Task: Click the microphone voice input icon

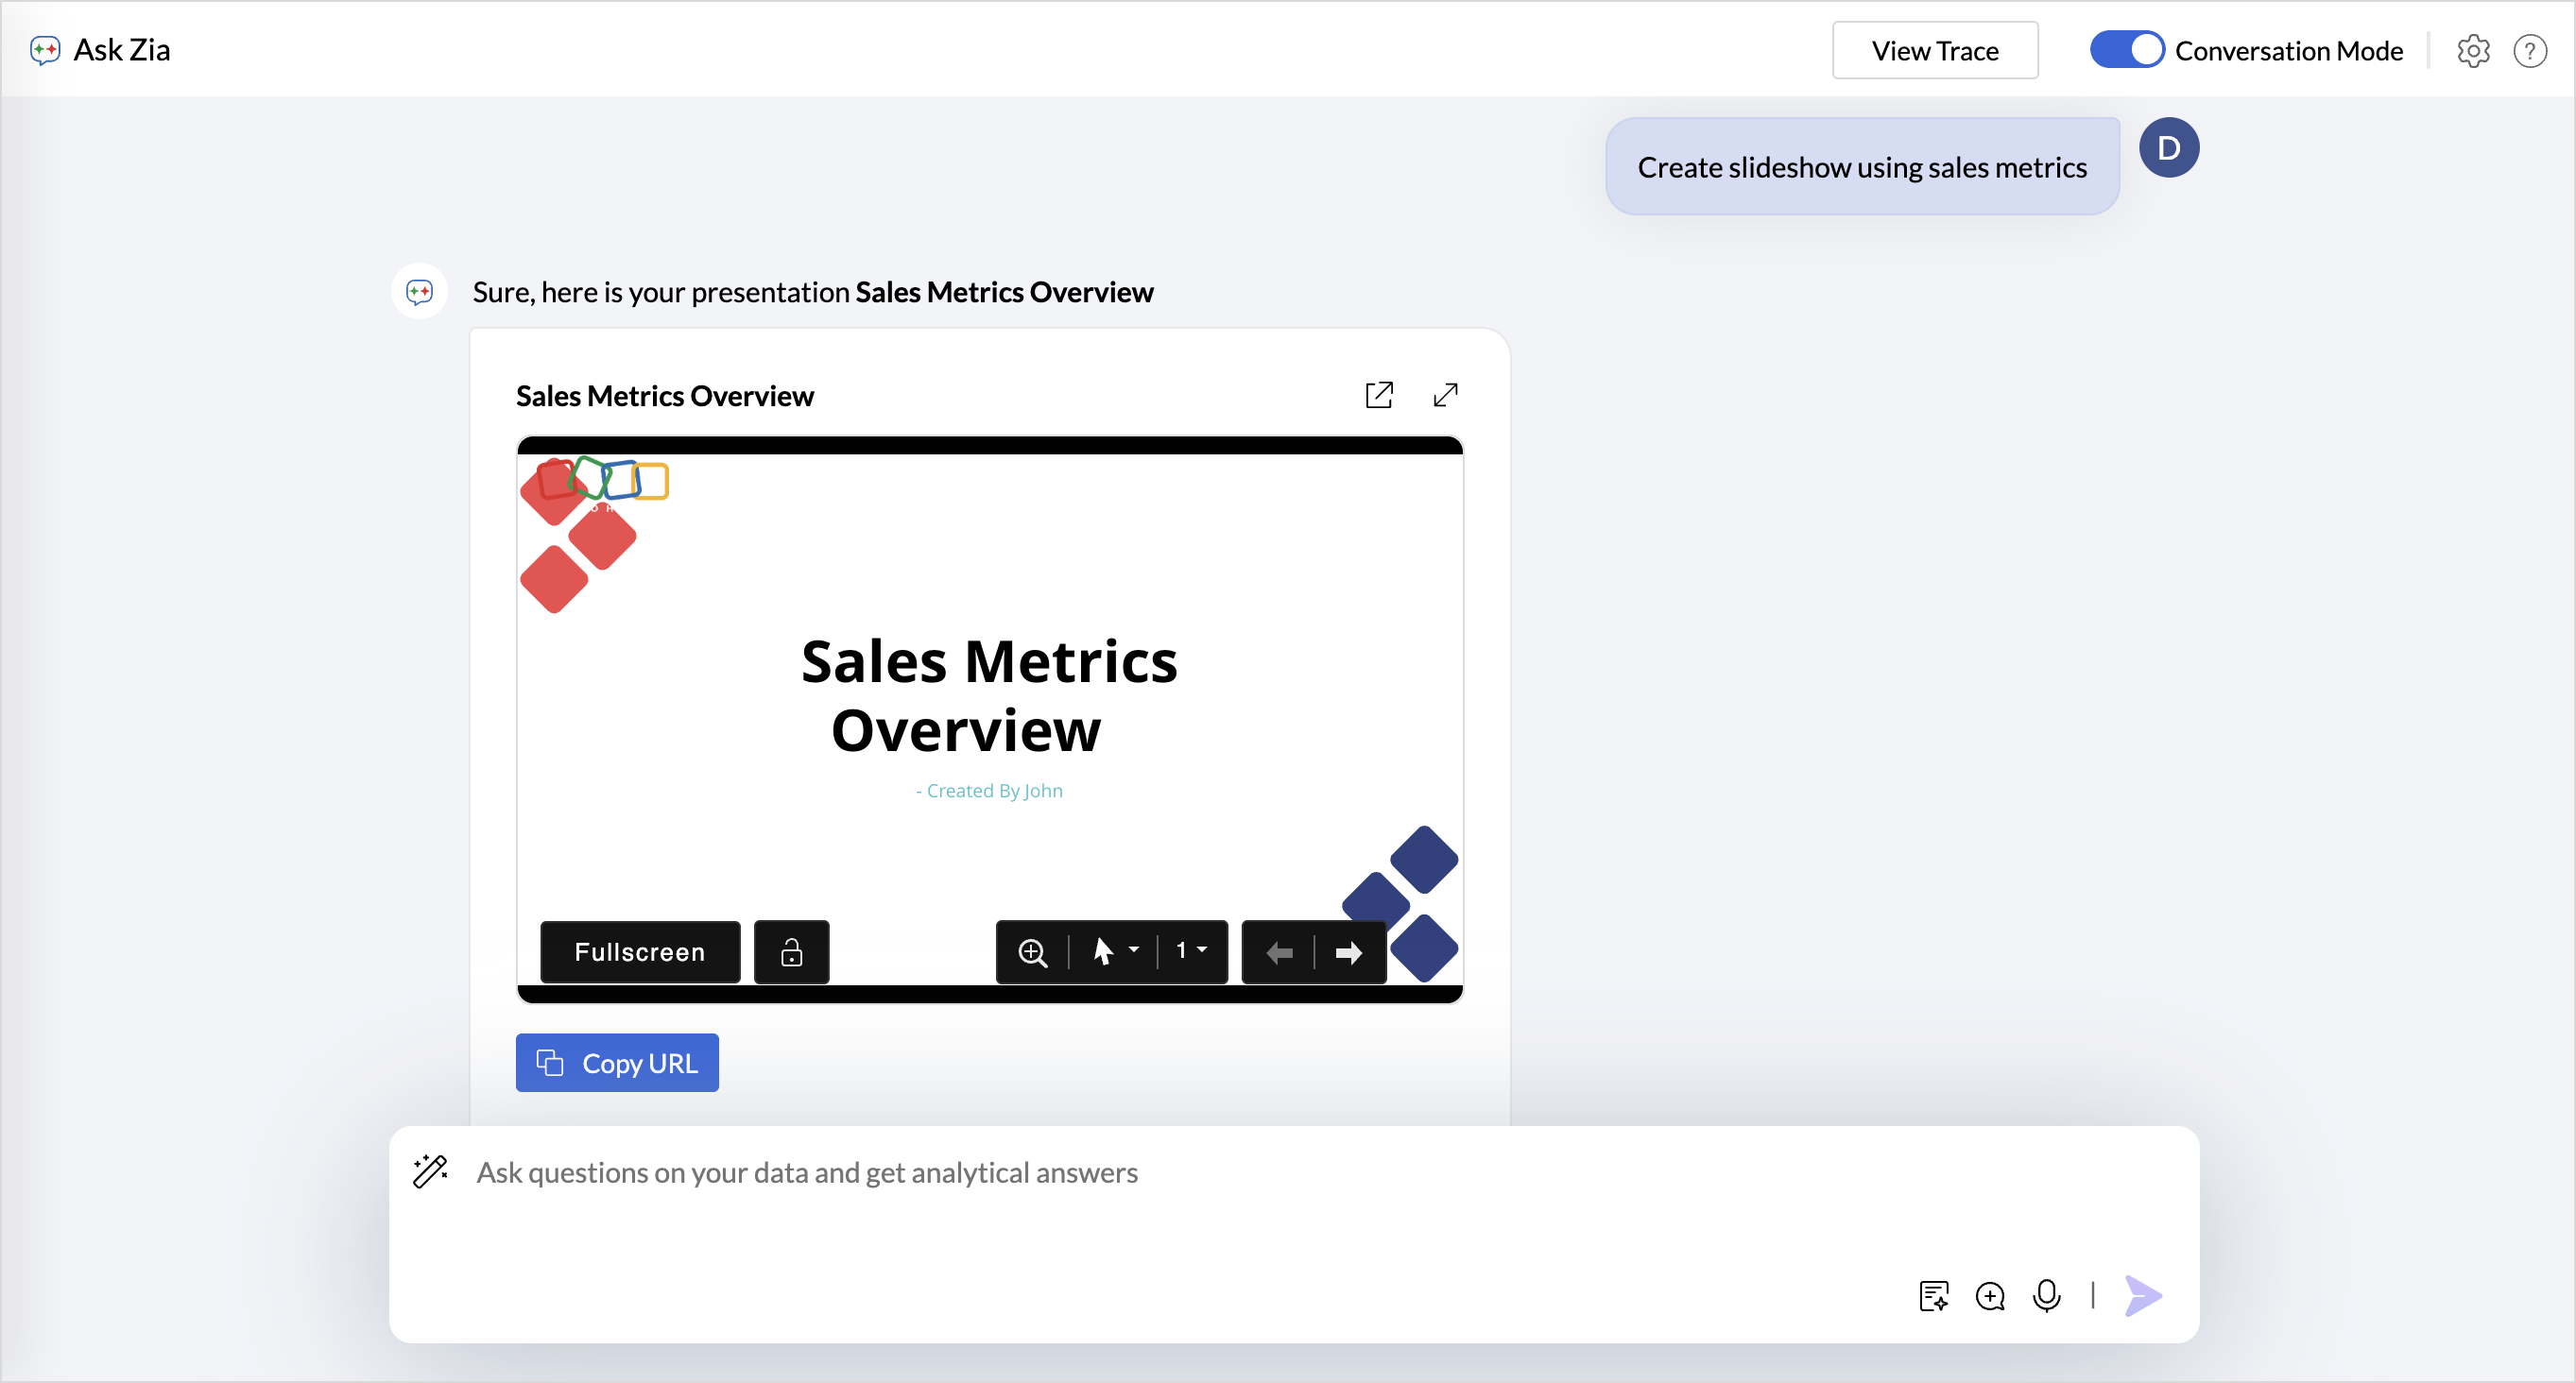Action: coord(2046,1295)
